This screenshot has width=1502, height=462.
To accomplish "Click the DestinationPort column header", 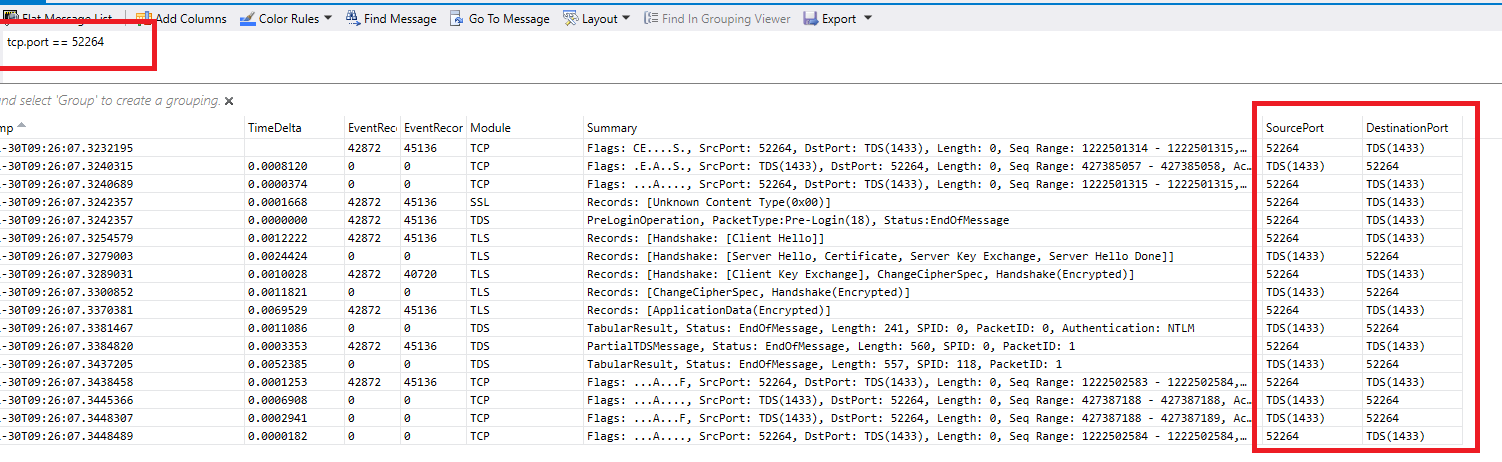I will (1406, 128).
